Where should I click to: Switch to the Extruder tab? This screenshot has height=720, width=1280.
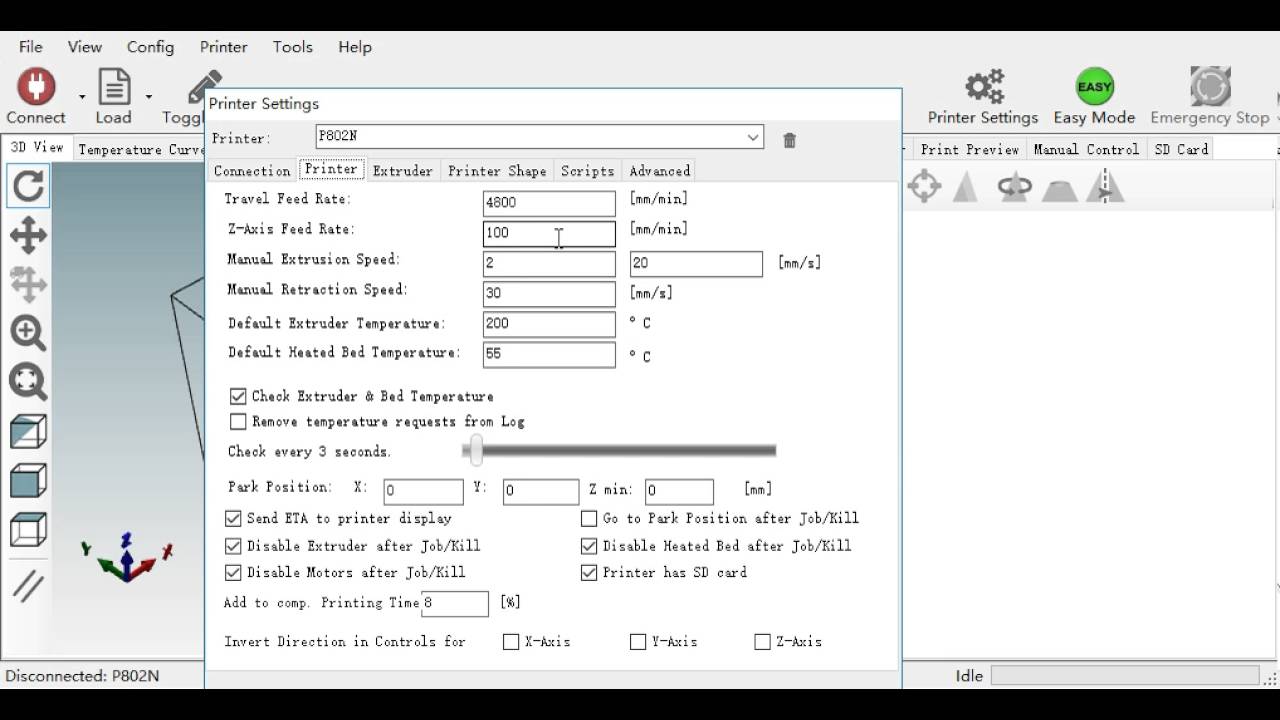pos(402,171)
